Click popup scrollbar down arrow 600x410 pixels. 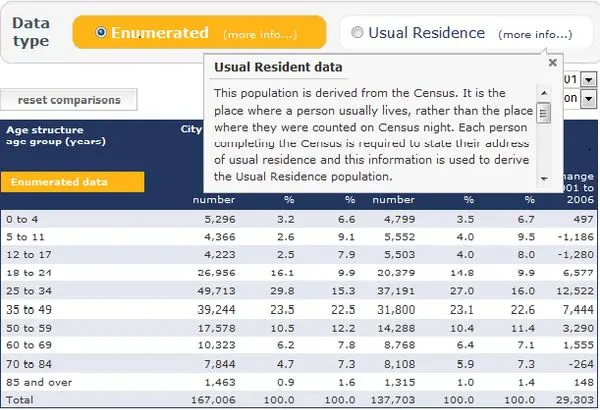click(x=544, y=178)
